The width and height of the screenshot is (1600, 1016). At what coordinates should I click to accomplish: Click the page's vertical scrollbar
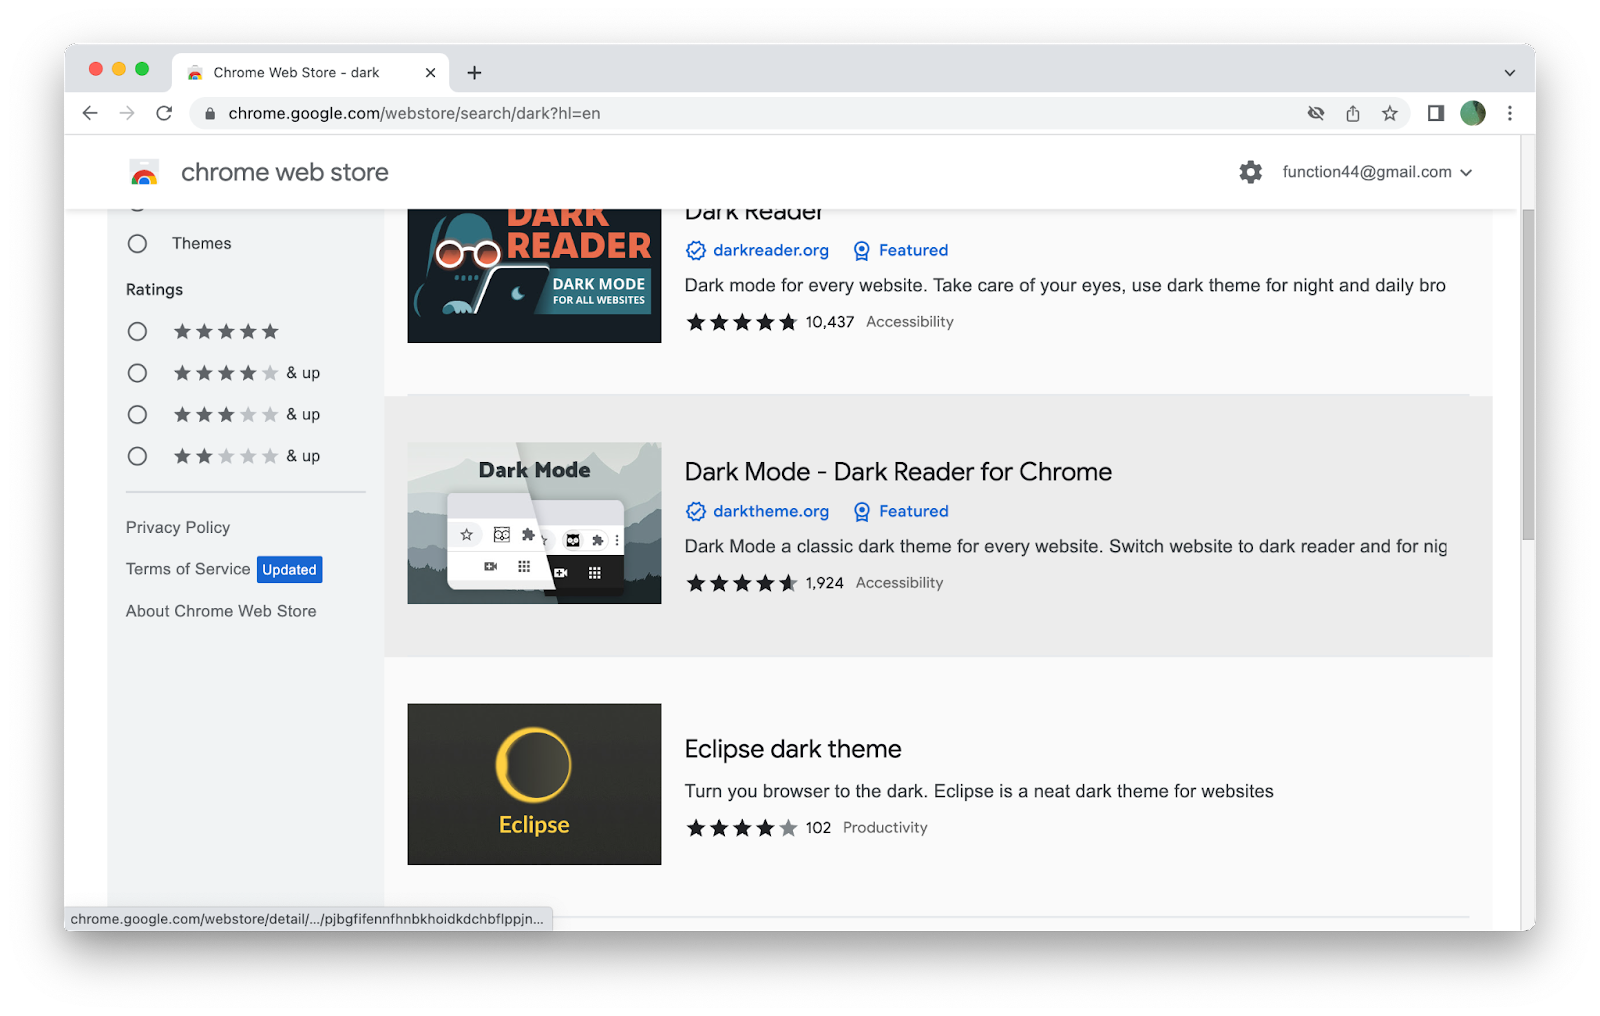pos(1527,375)
